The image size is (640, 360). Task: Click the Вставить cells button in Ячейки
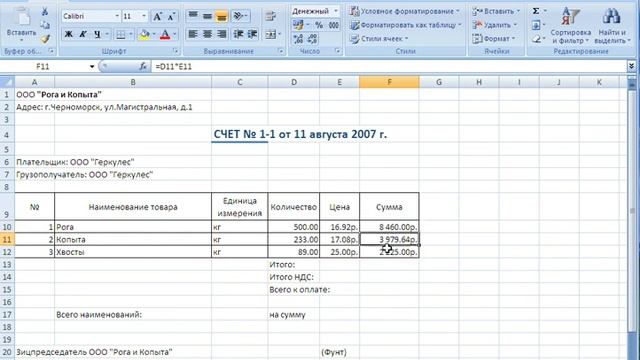click(x=496, y=11)
